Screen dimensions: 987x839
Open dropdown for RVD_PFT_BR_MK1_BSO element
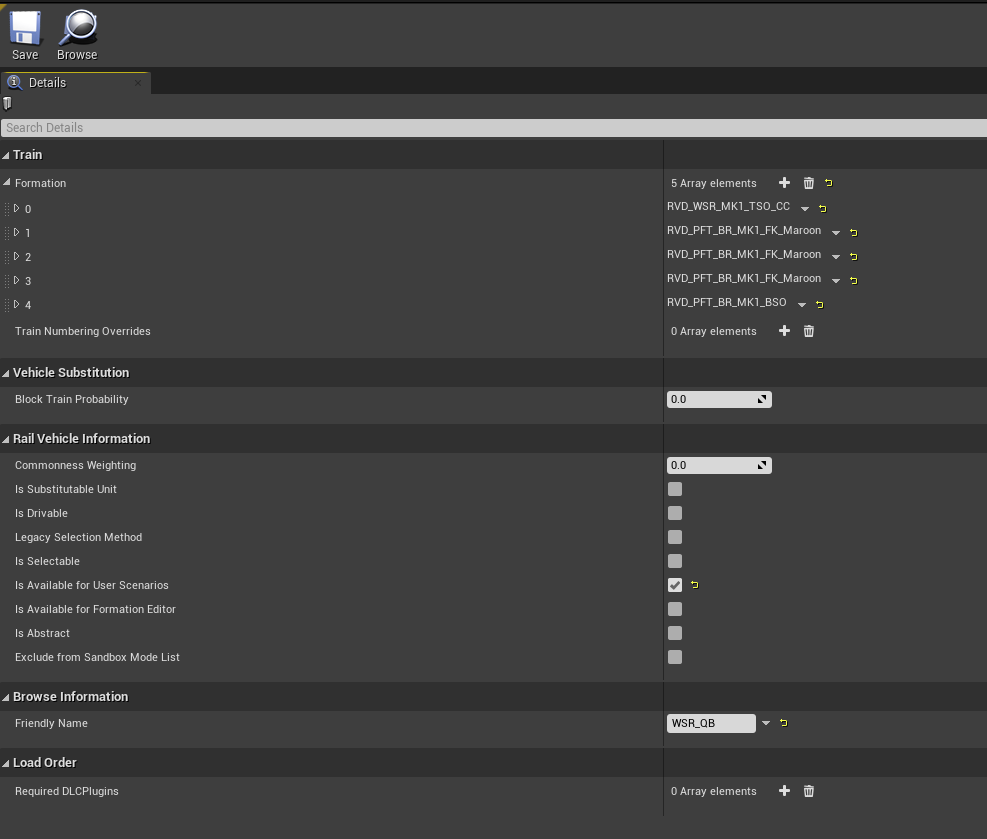[802, 304]
